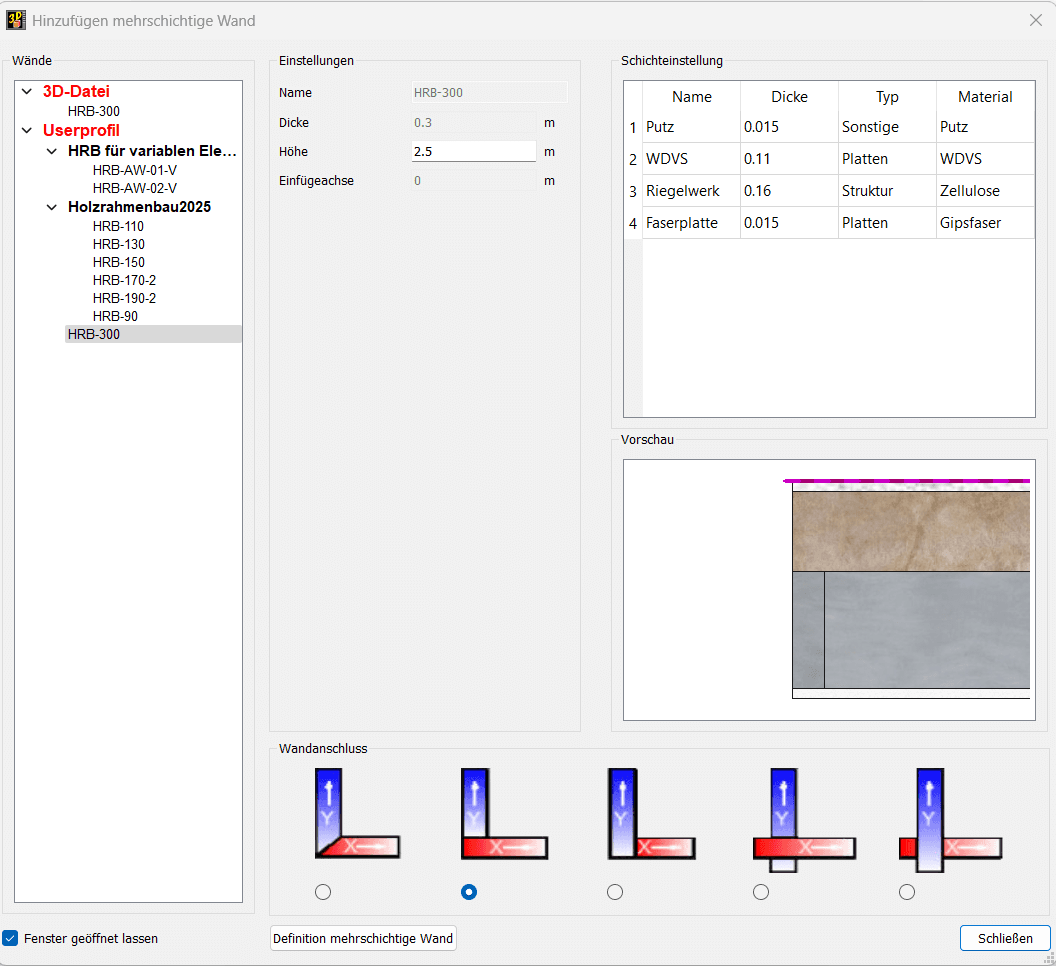
Task: Click the app icon in title bar
Action: (16, 20)
